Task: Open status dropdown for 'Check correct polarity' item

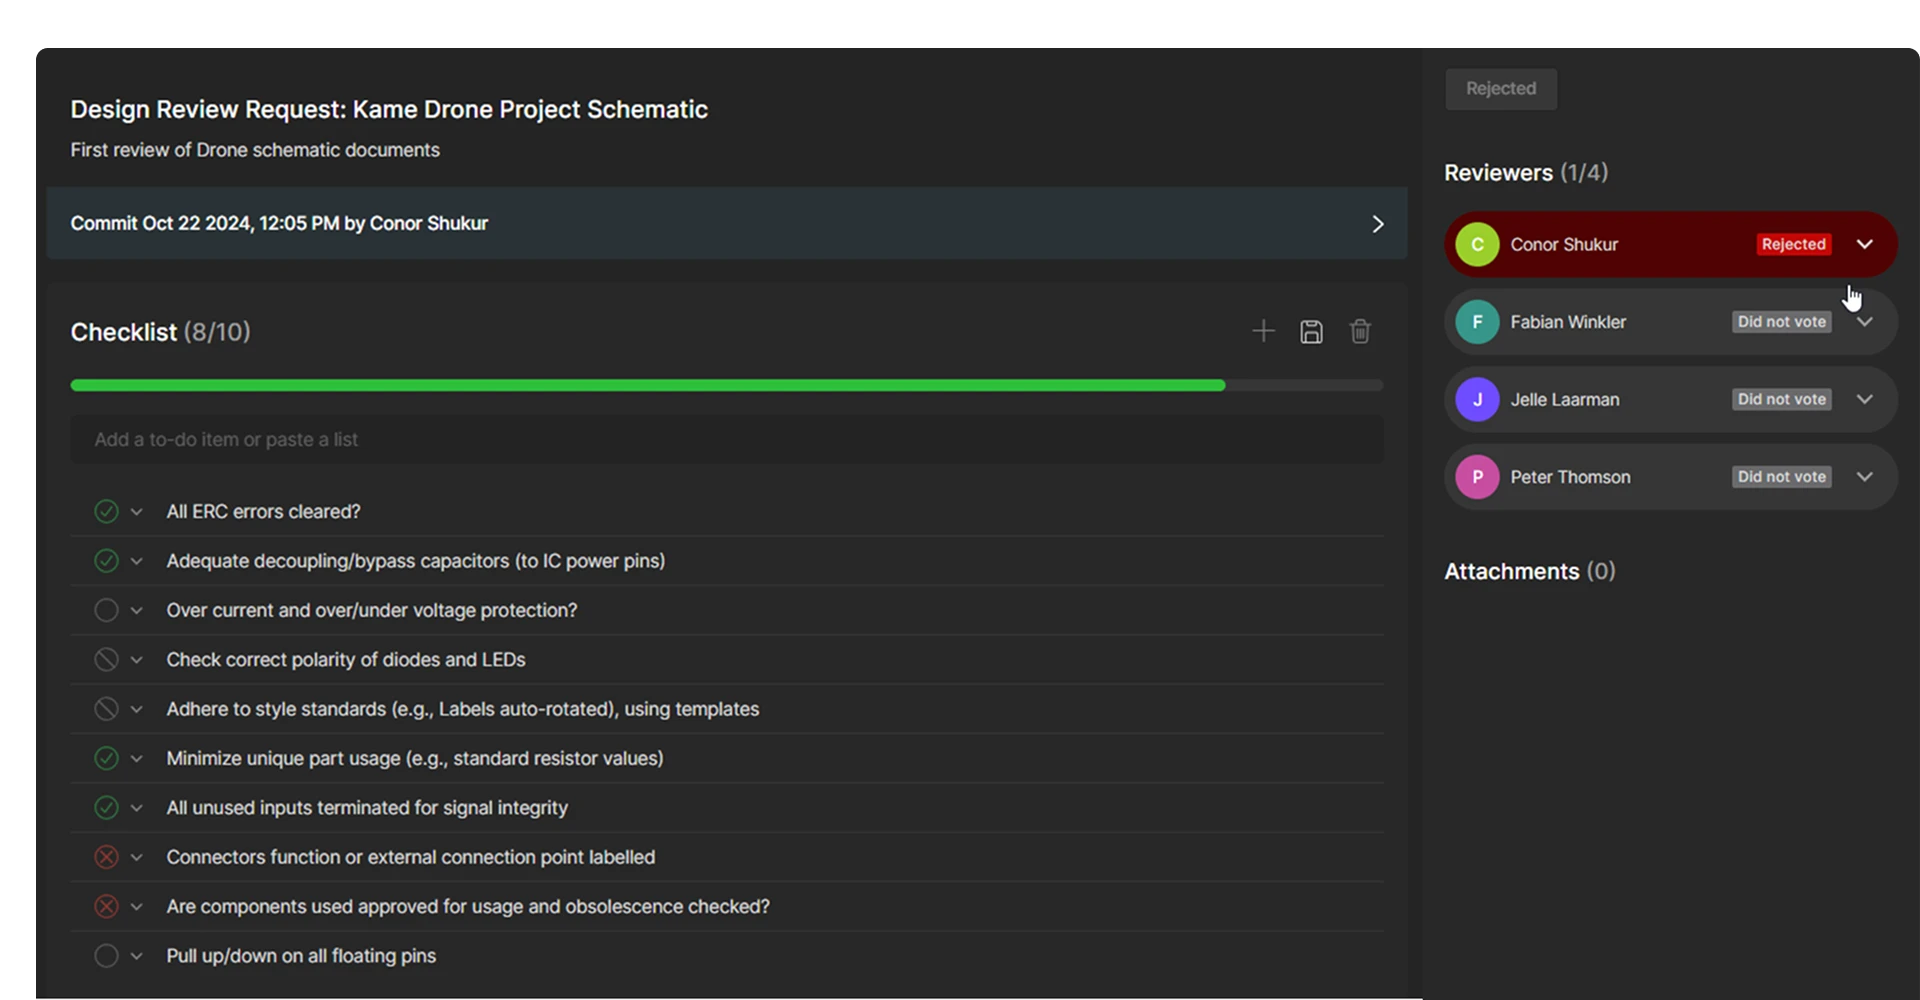Action: 137,660
